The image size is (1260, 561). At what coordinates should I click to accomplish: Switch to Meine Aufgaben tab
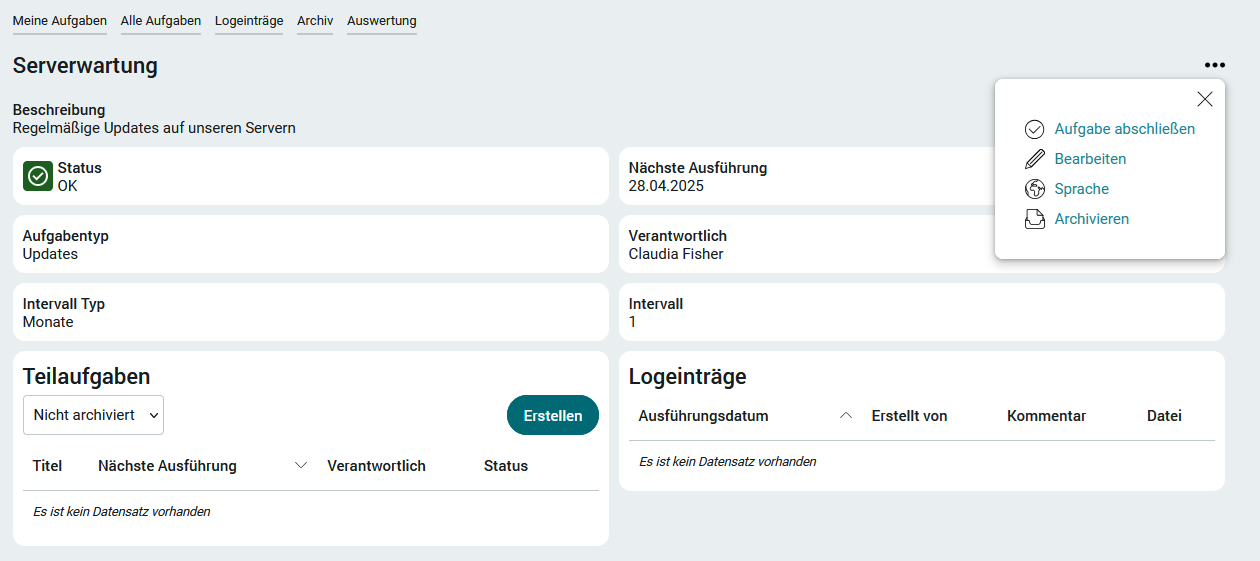[60, 21]
